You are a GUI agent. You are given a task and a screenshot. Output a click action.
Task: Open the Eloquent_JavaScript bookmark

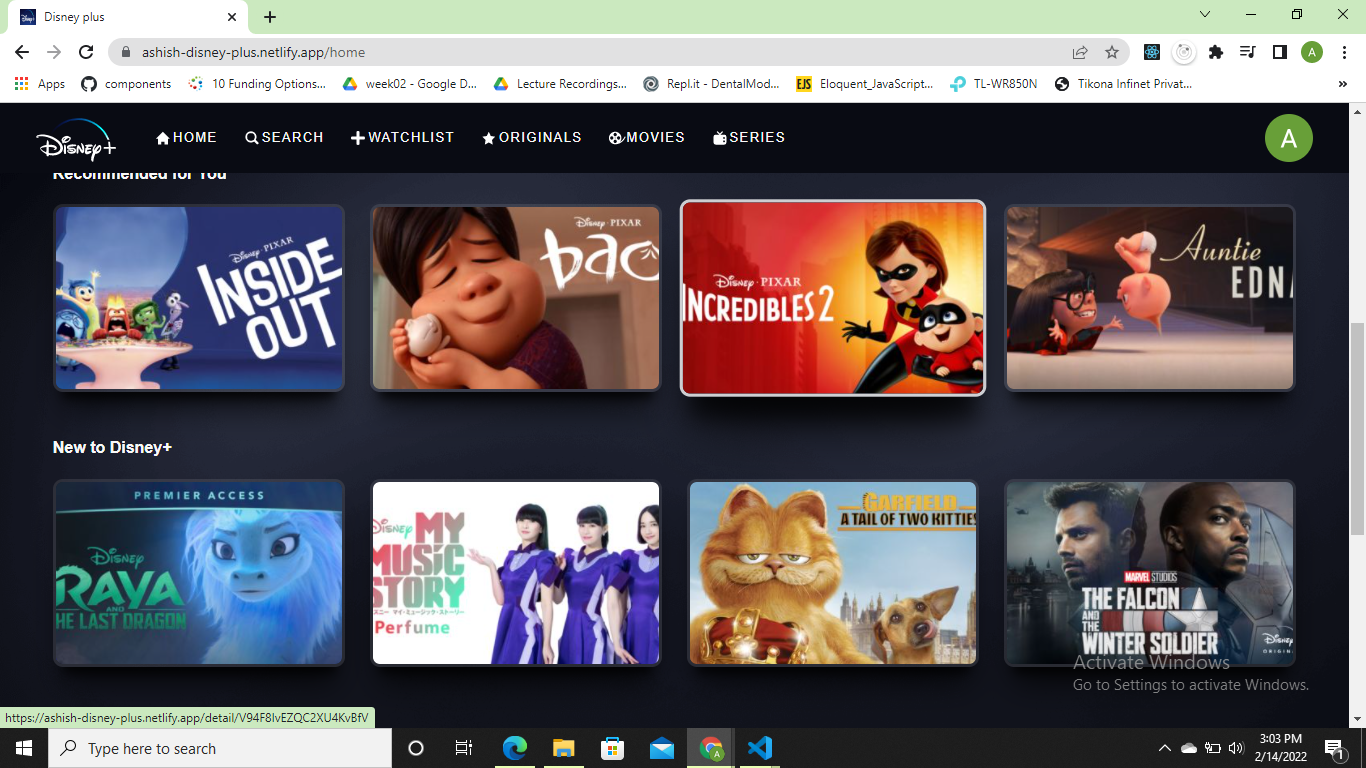click(865, 84)
